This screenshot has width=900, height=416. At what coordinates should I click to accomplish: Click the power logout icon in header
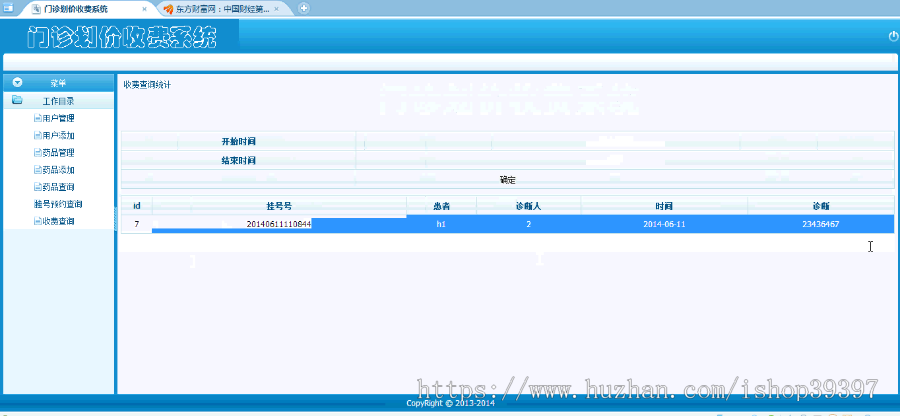[x=893, y=36]
